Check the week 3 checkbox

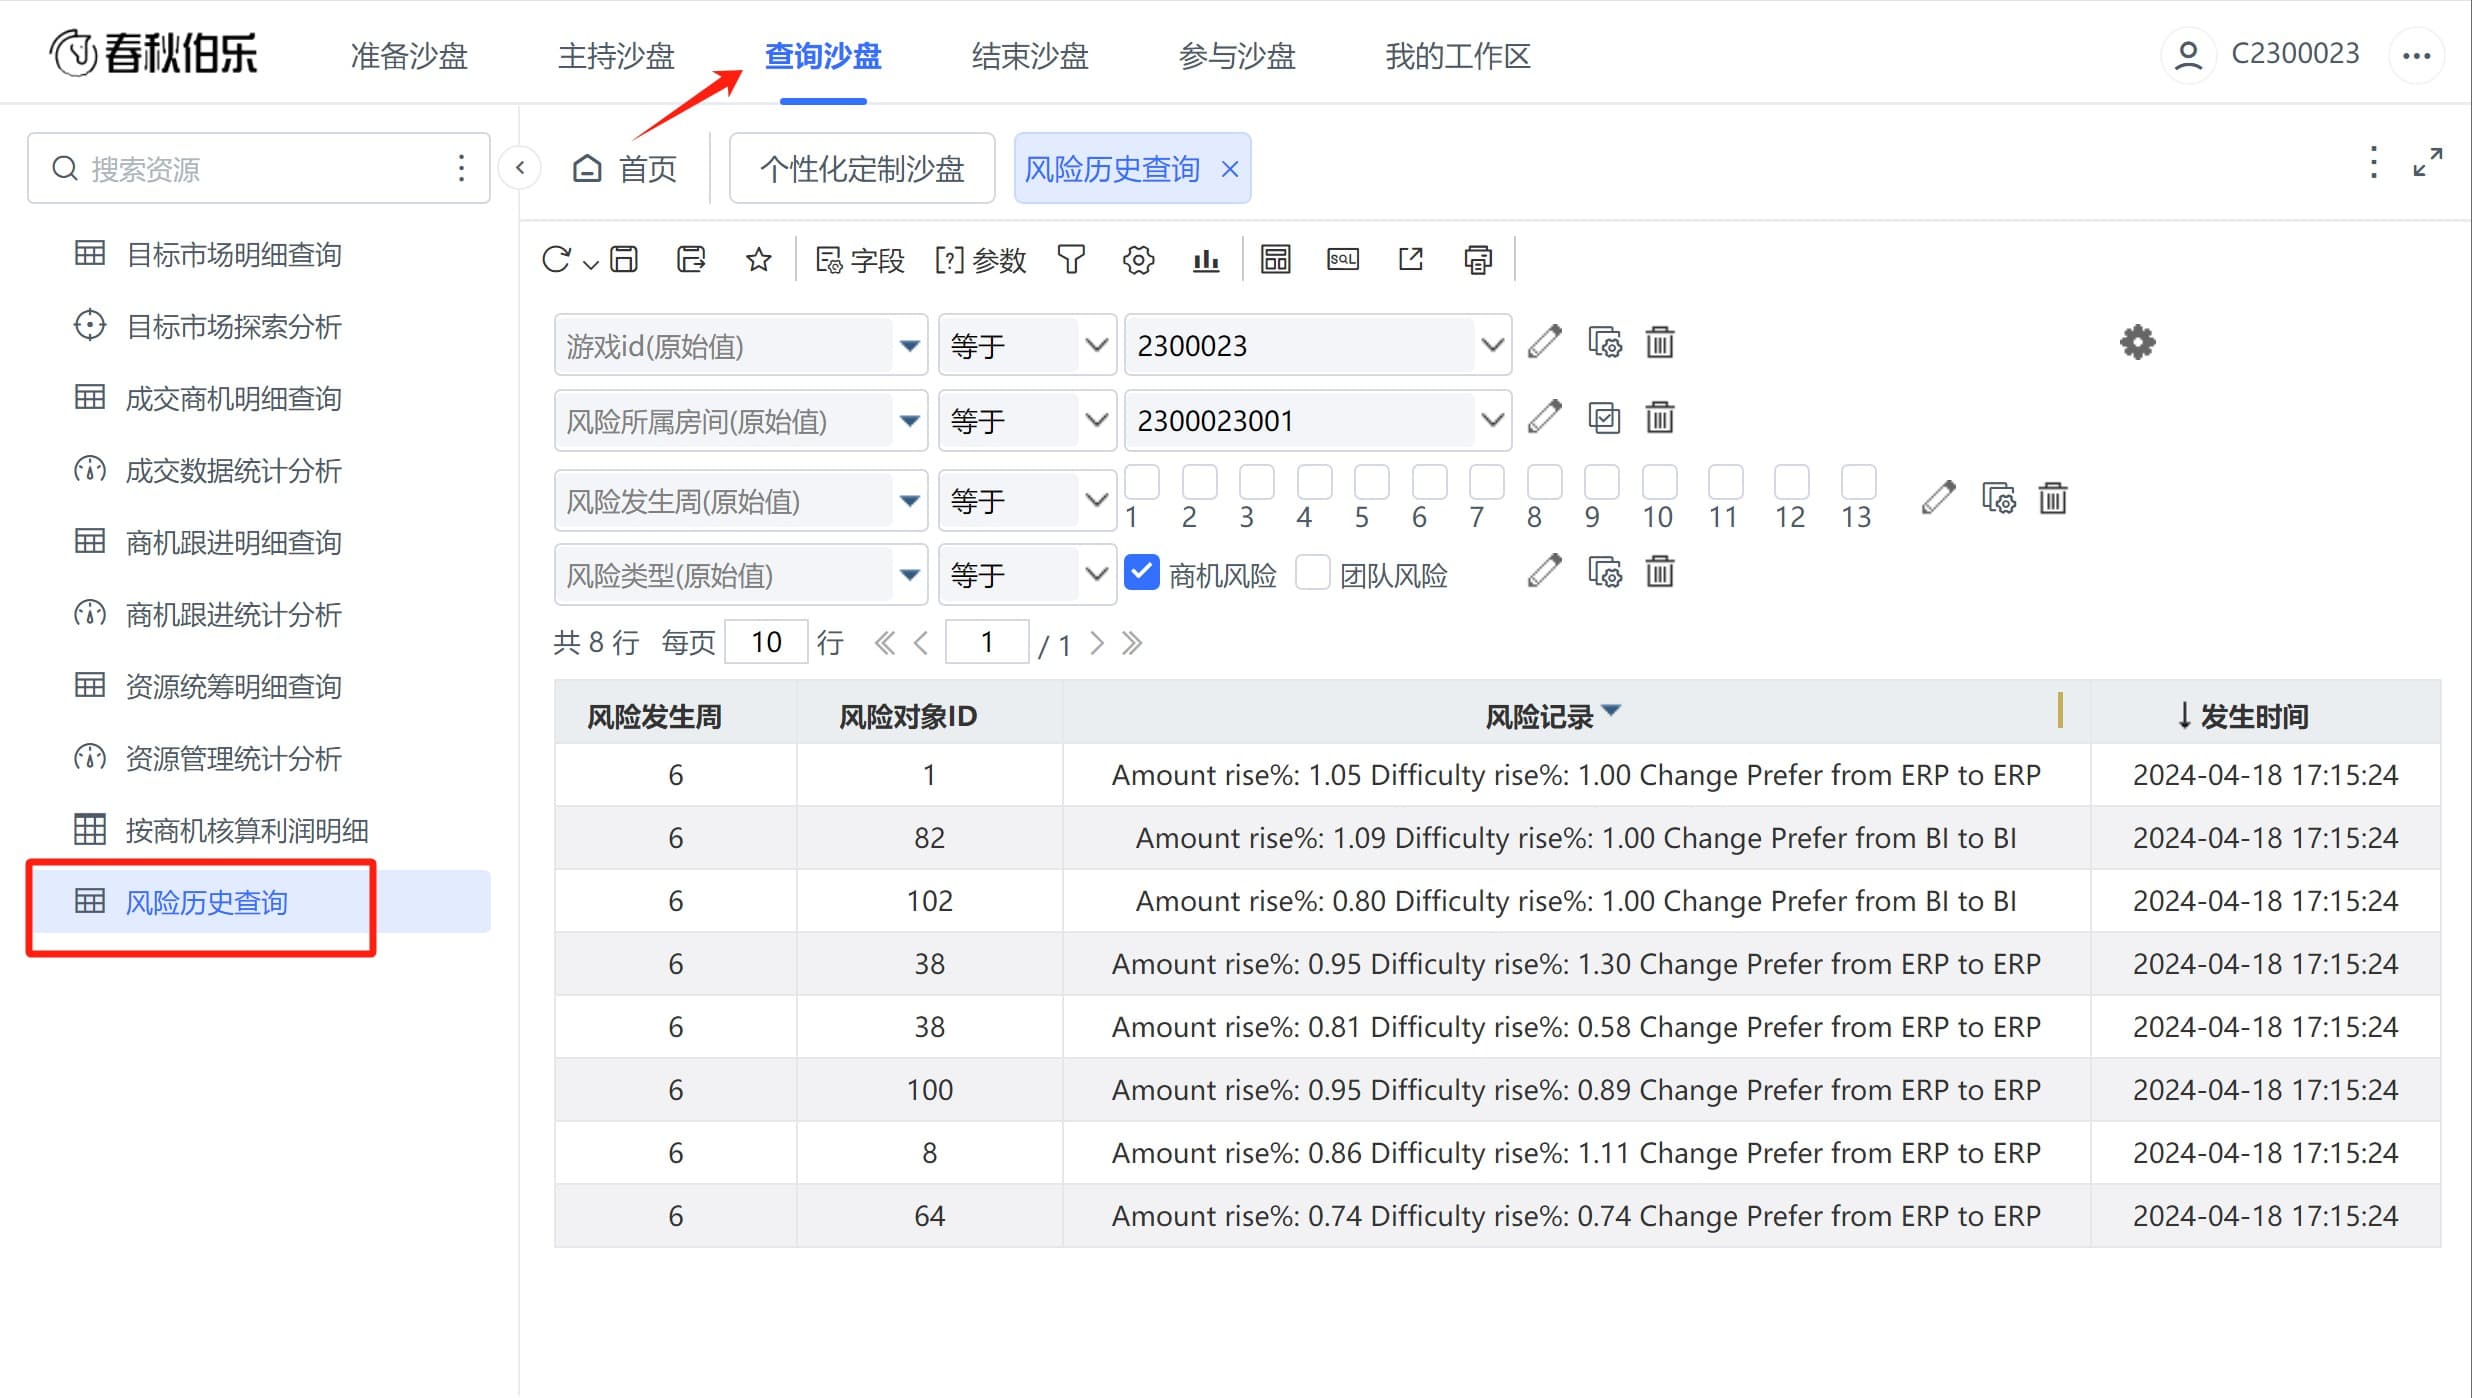1257,482
